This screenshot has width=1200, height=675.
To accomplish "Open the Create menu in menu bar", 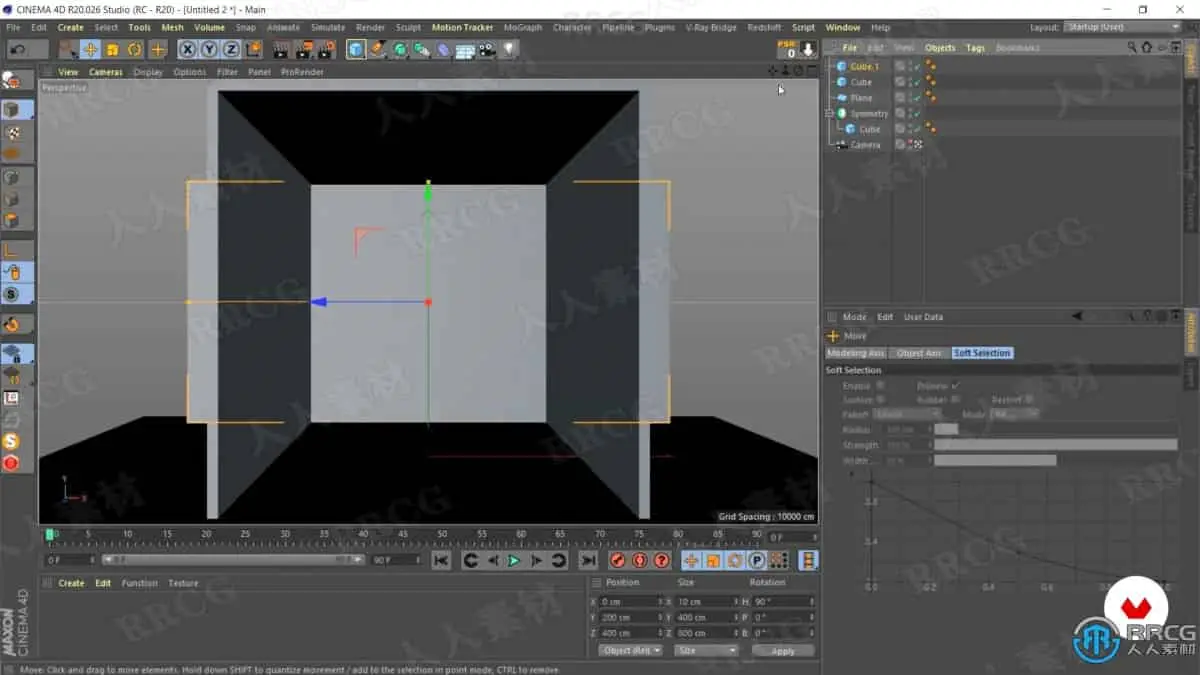I will (x=70, y=27).
